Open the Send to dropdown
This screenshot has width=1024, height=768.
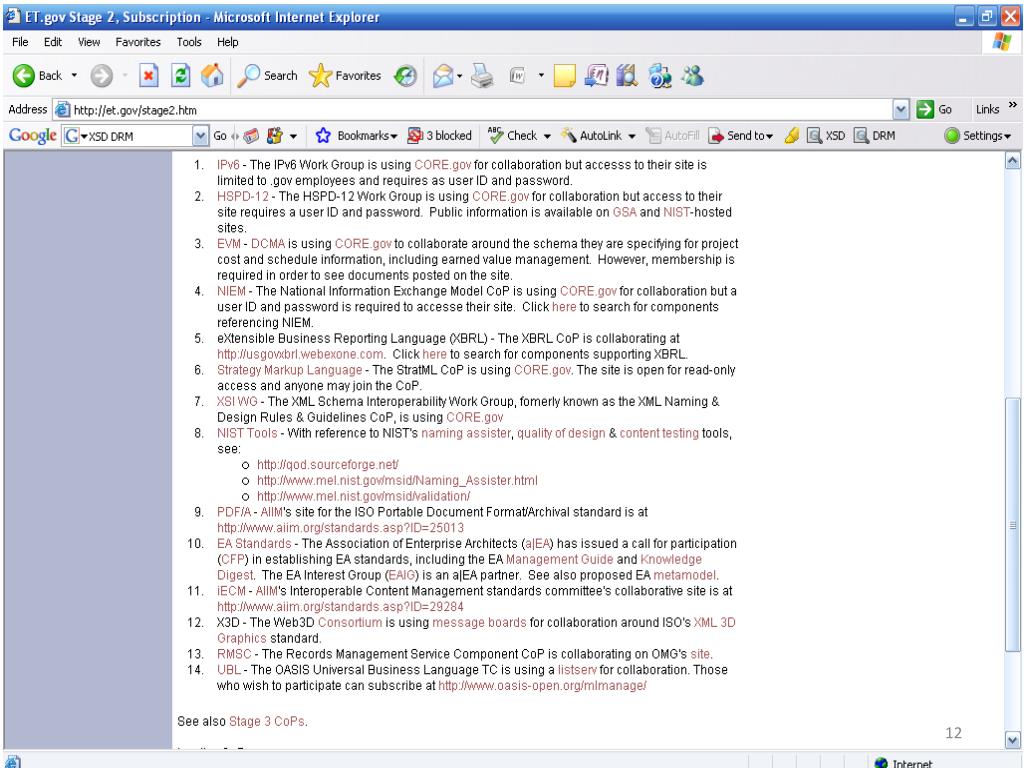click(741, 136)
